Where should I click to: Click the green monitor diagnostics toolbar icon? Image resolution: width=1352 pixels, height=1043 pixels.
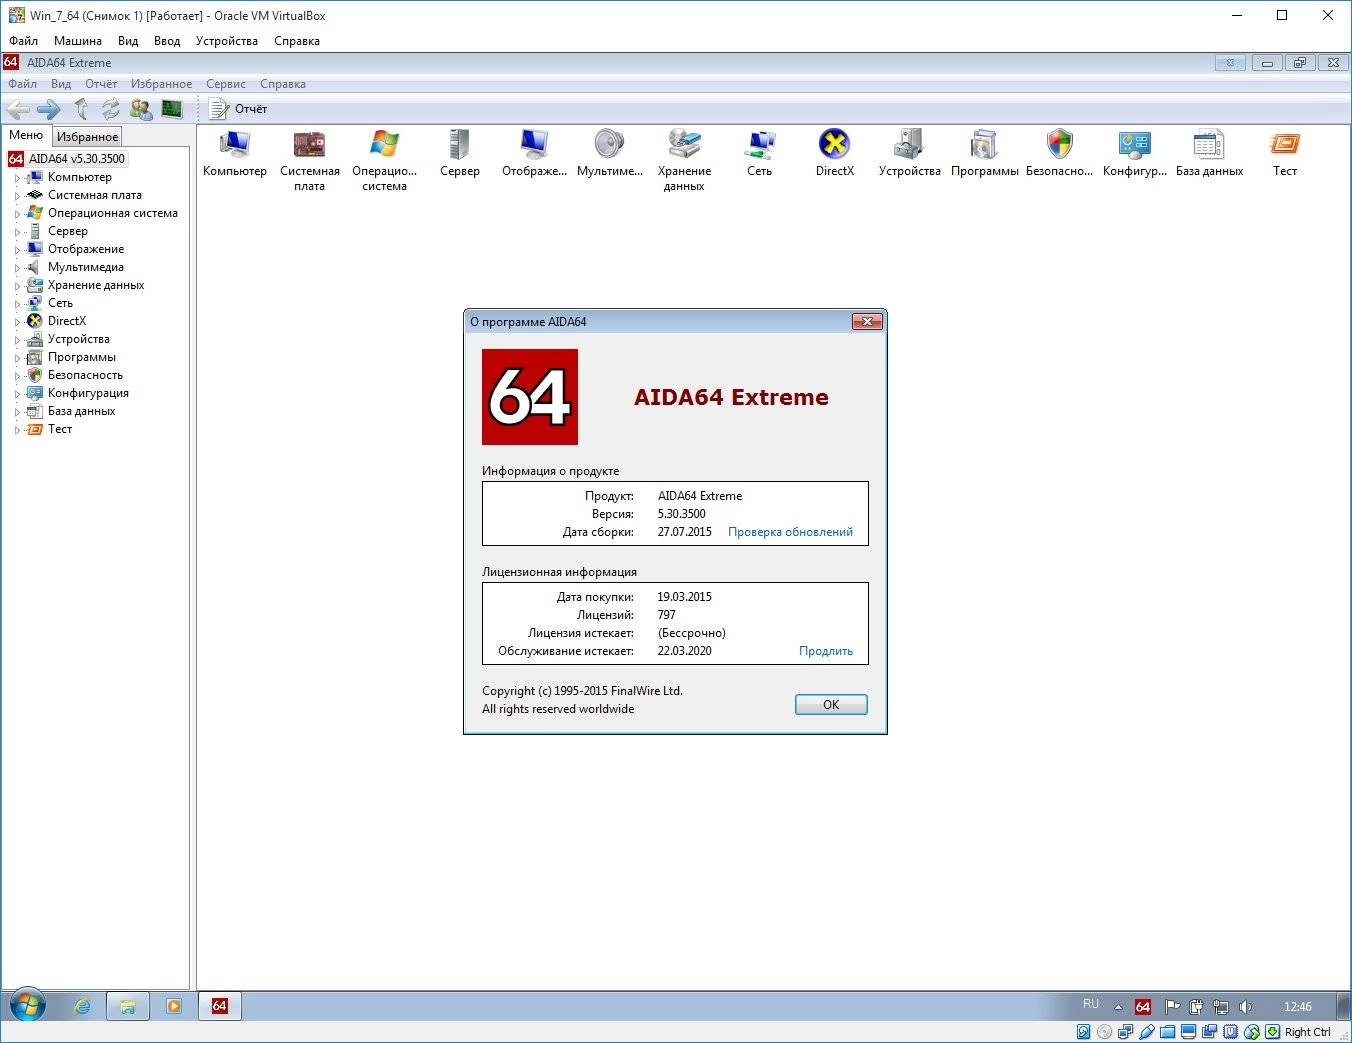[x=172, y=109]
